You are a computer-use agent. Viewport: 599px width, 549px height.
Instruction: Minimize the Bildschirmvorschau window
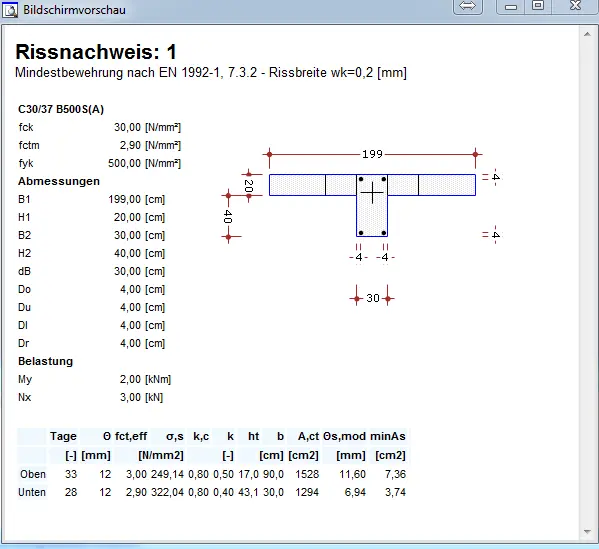(511, 6)
